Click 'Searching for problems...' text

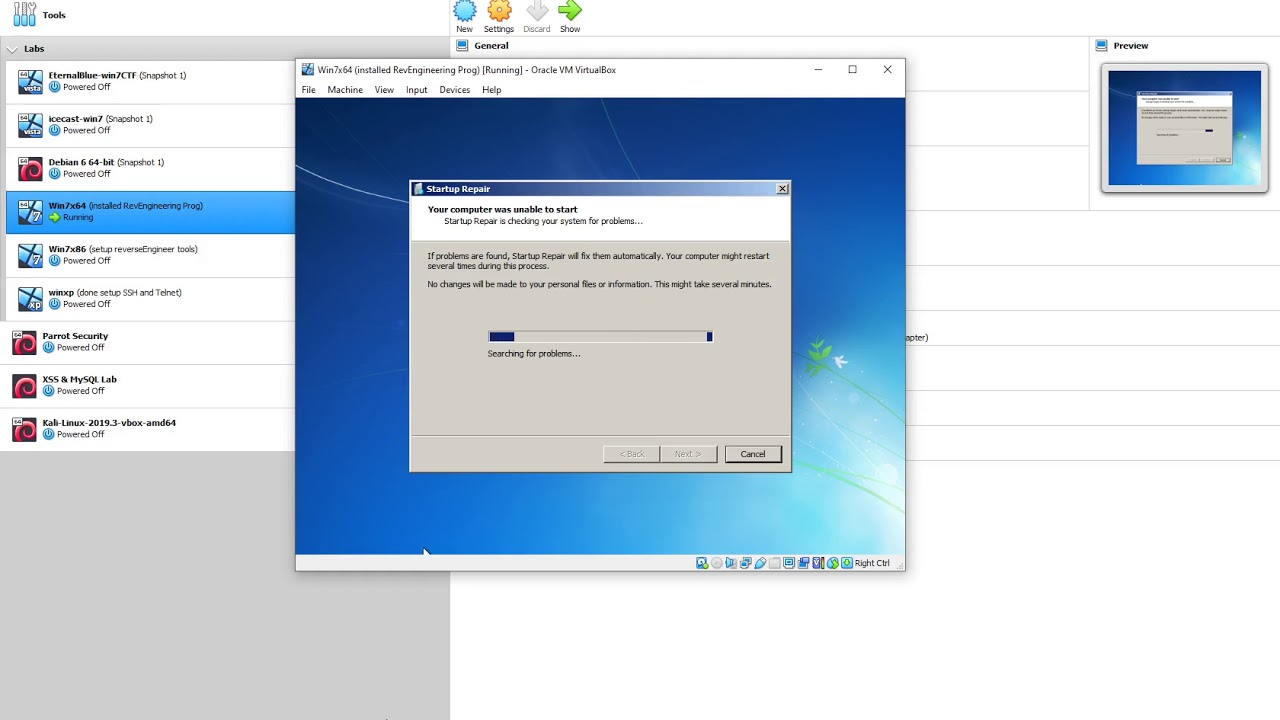[x=534, y=354]
